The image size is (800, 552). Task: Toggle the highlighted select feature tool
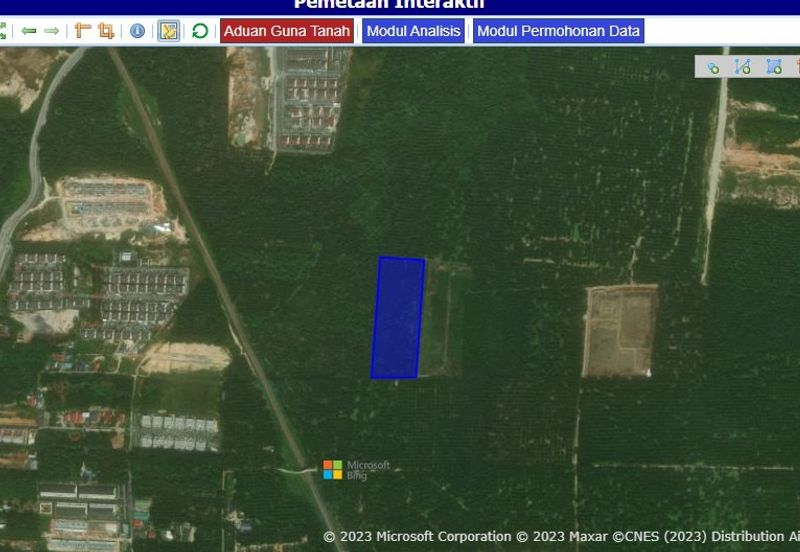pyautogui.click(x=169, y=31)
